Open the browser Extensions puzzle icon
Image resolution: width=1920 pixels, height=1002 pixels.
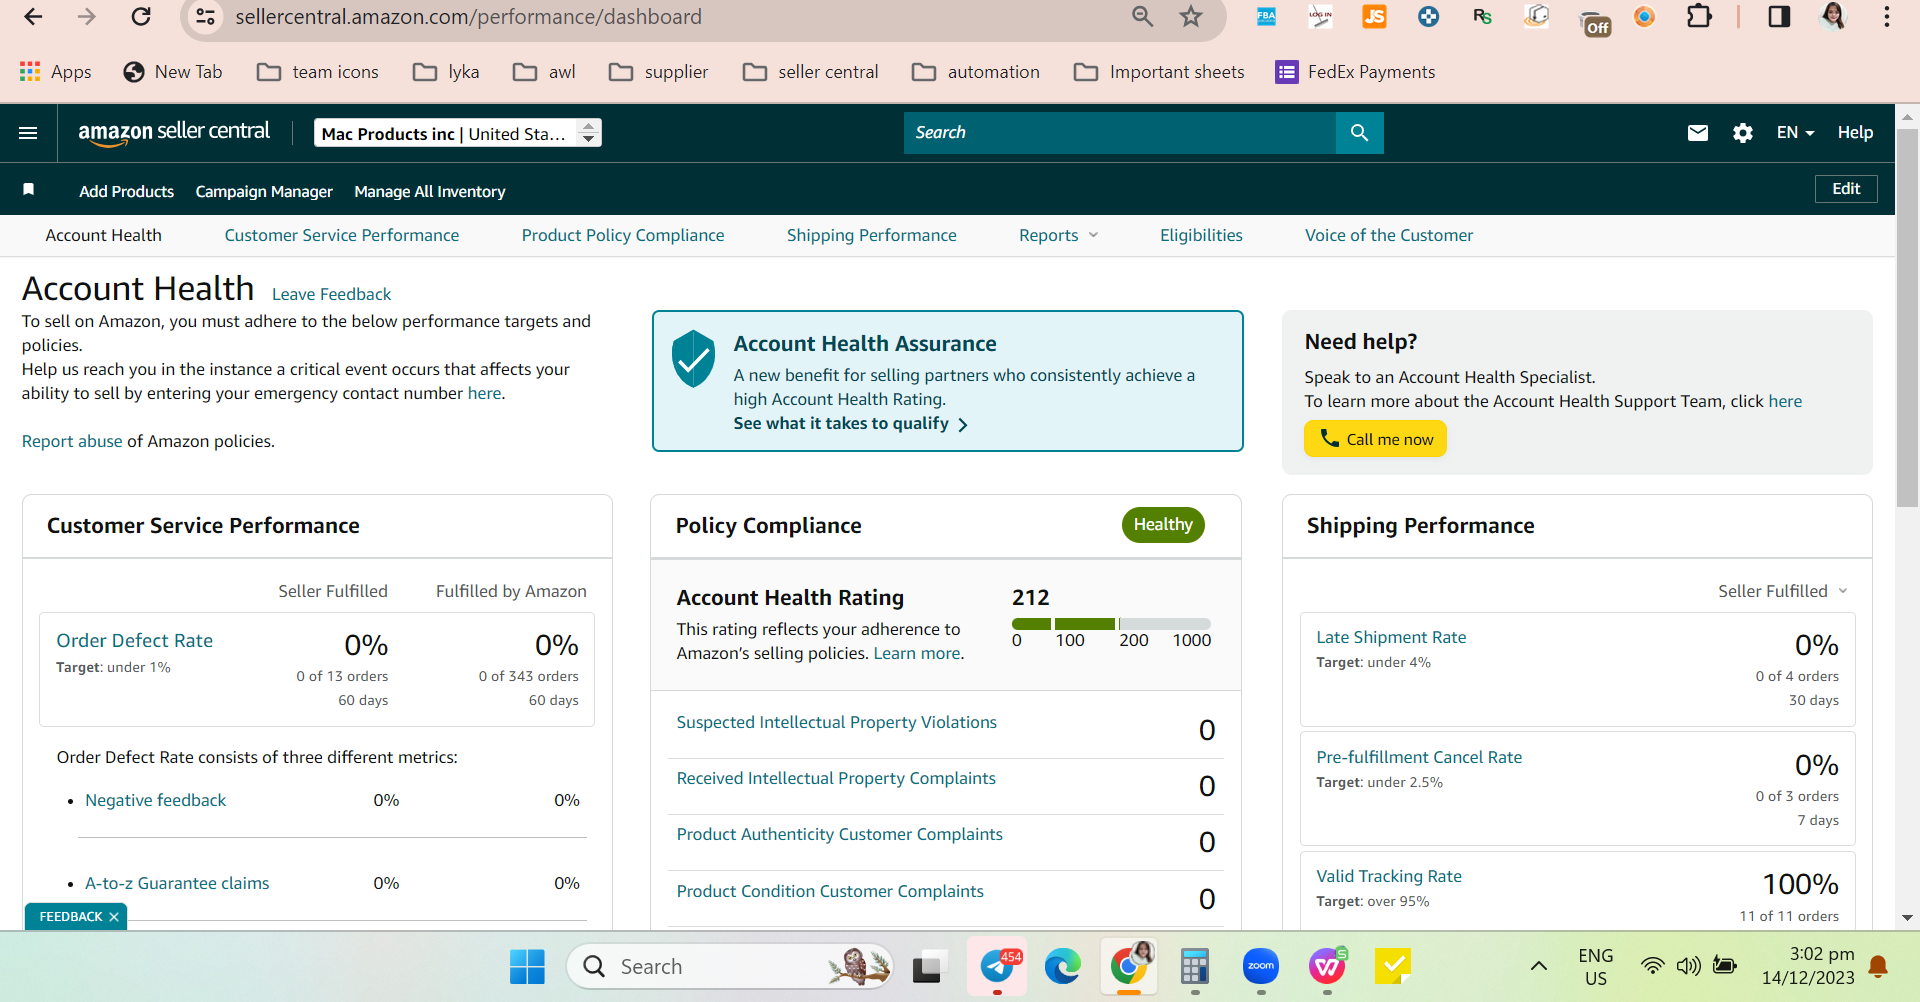point(1699,17)
